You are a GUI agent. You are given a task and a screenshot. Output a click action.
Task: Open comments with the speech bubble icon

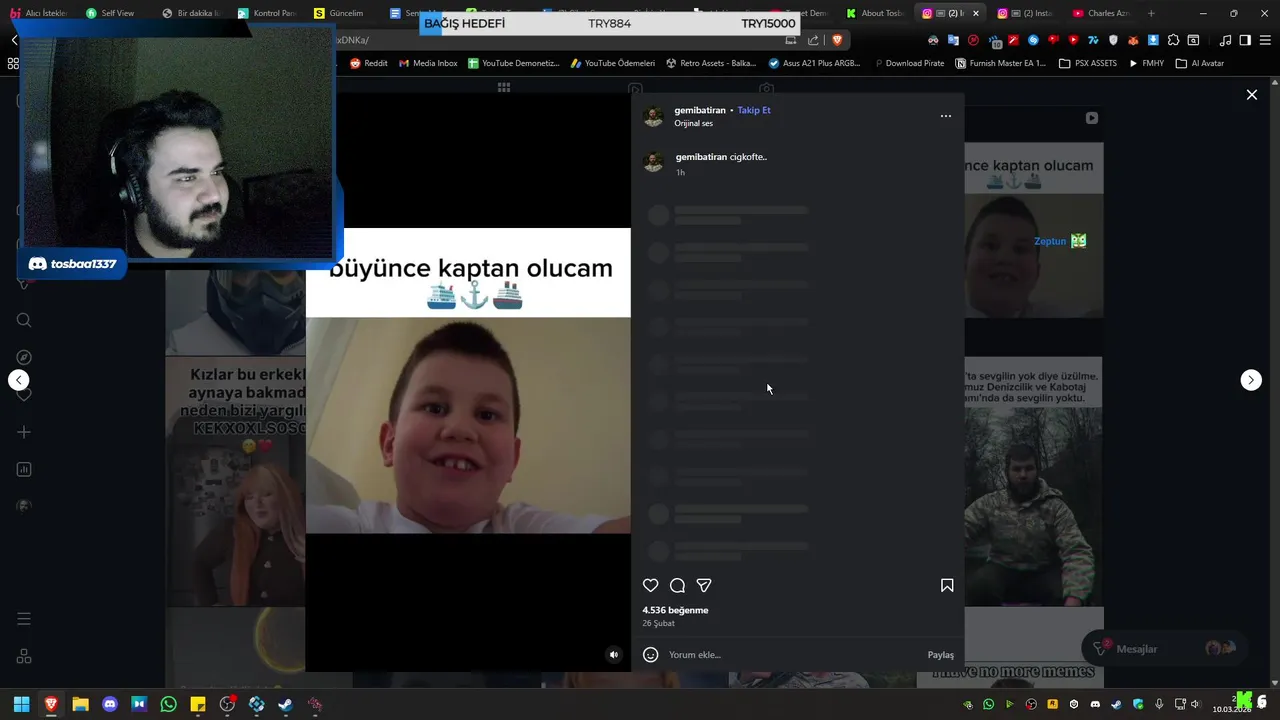coord(677,586)
